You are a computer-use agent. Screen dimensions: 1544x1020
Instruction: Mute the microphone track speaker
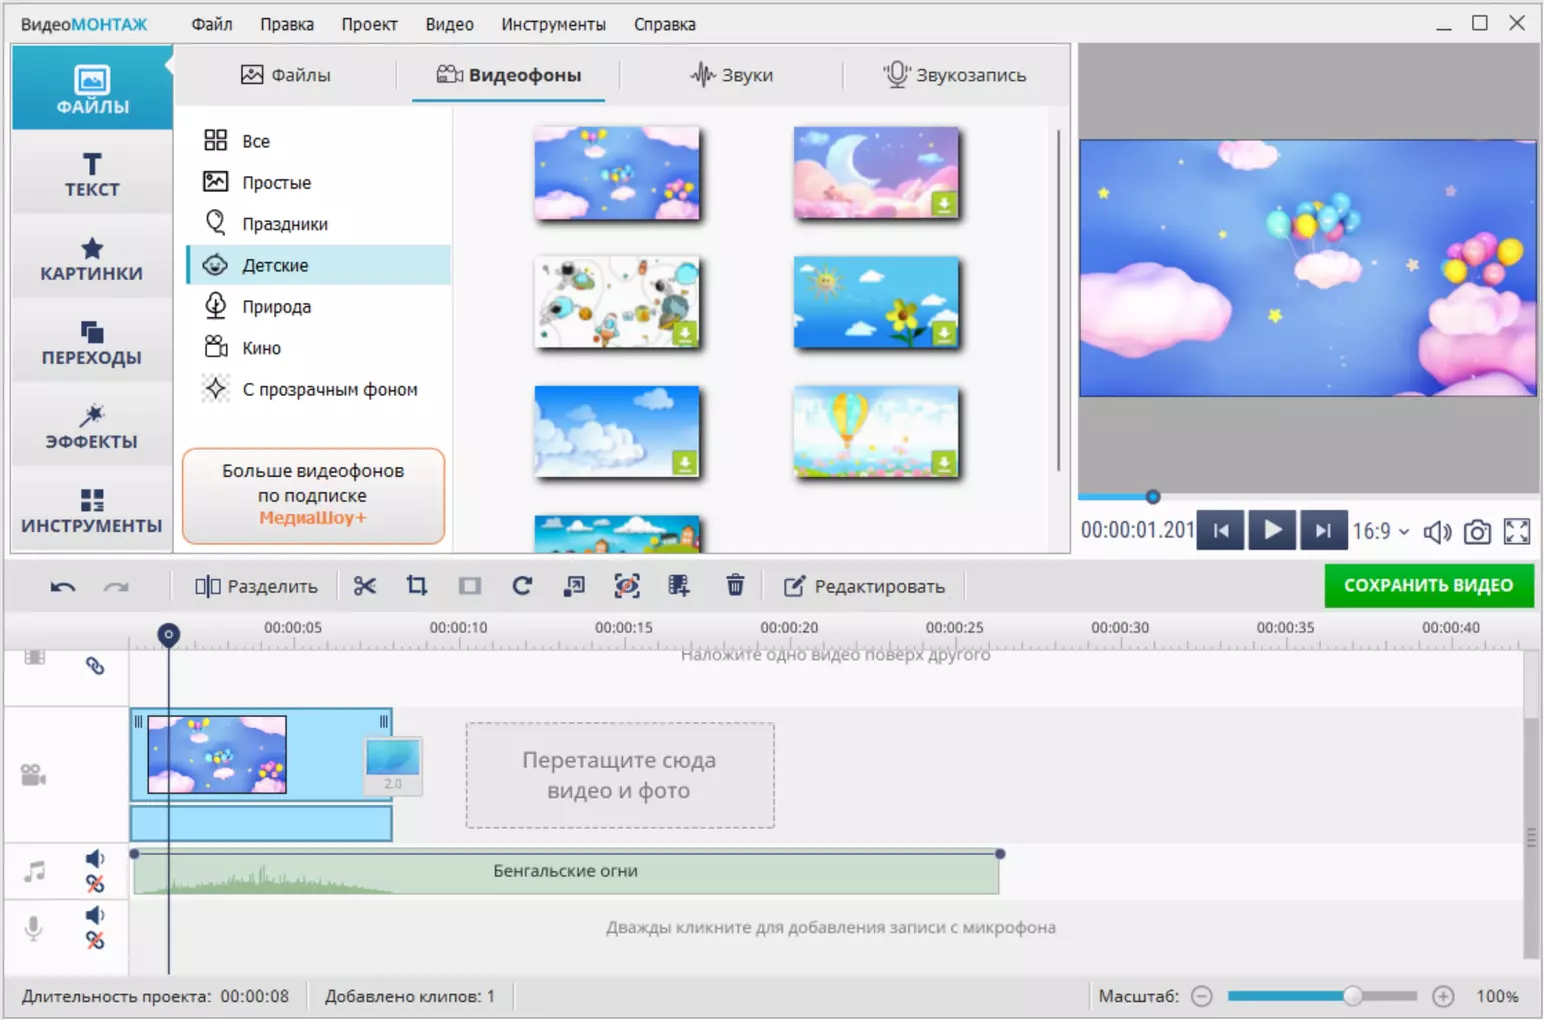coord(95,915)
